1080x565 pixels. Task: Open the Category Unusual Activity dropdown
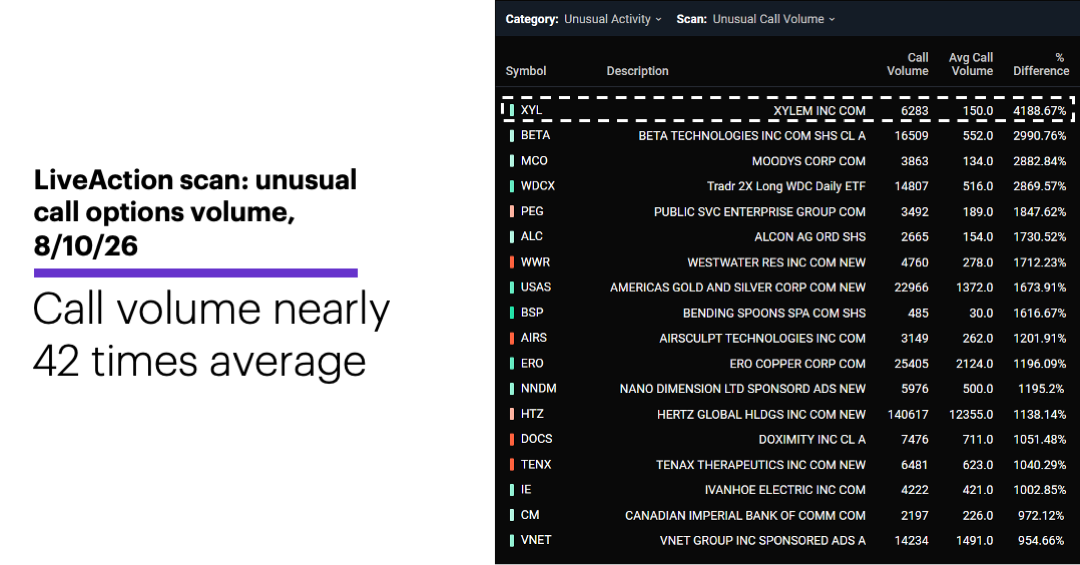pos(612,19)
